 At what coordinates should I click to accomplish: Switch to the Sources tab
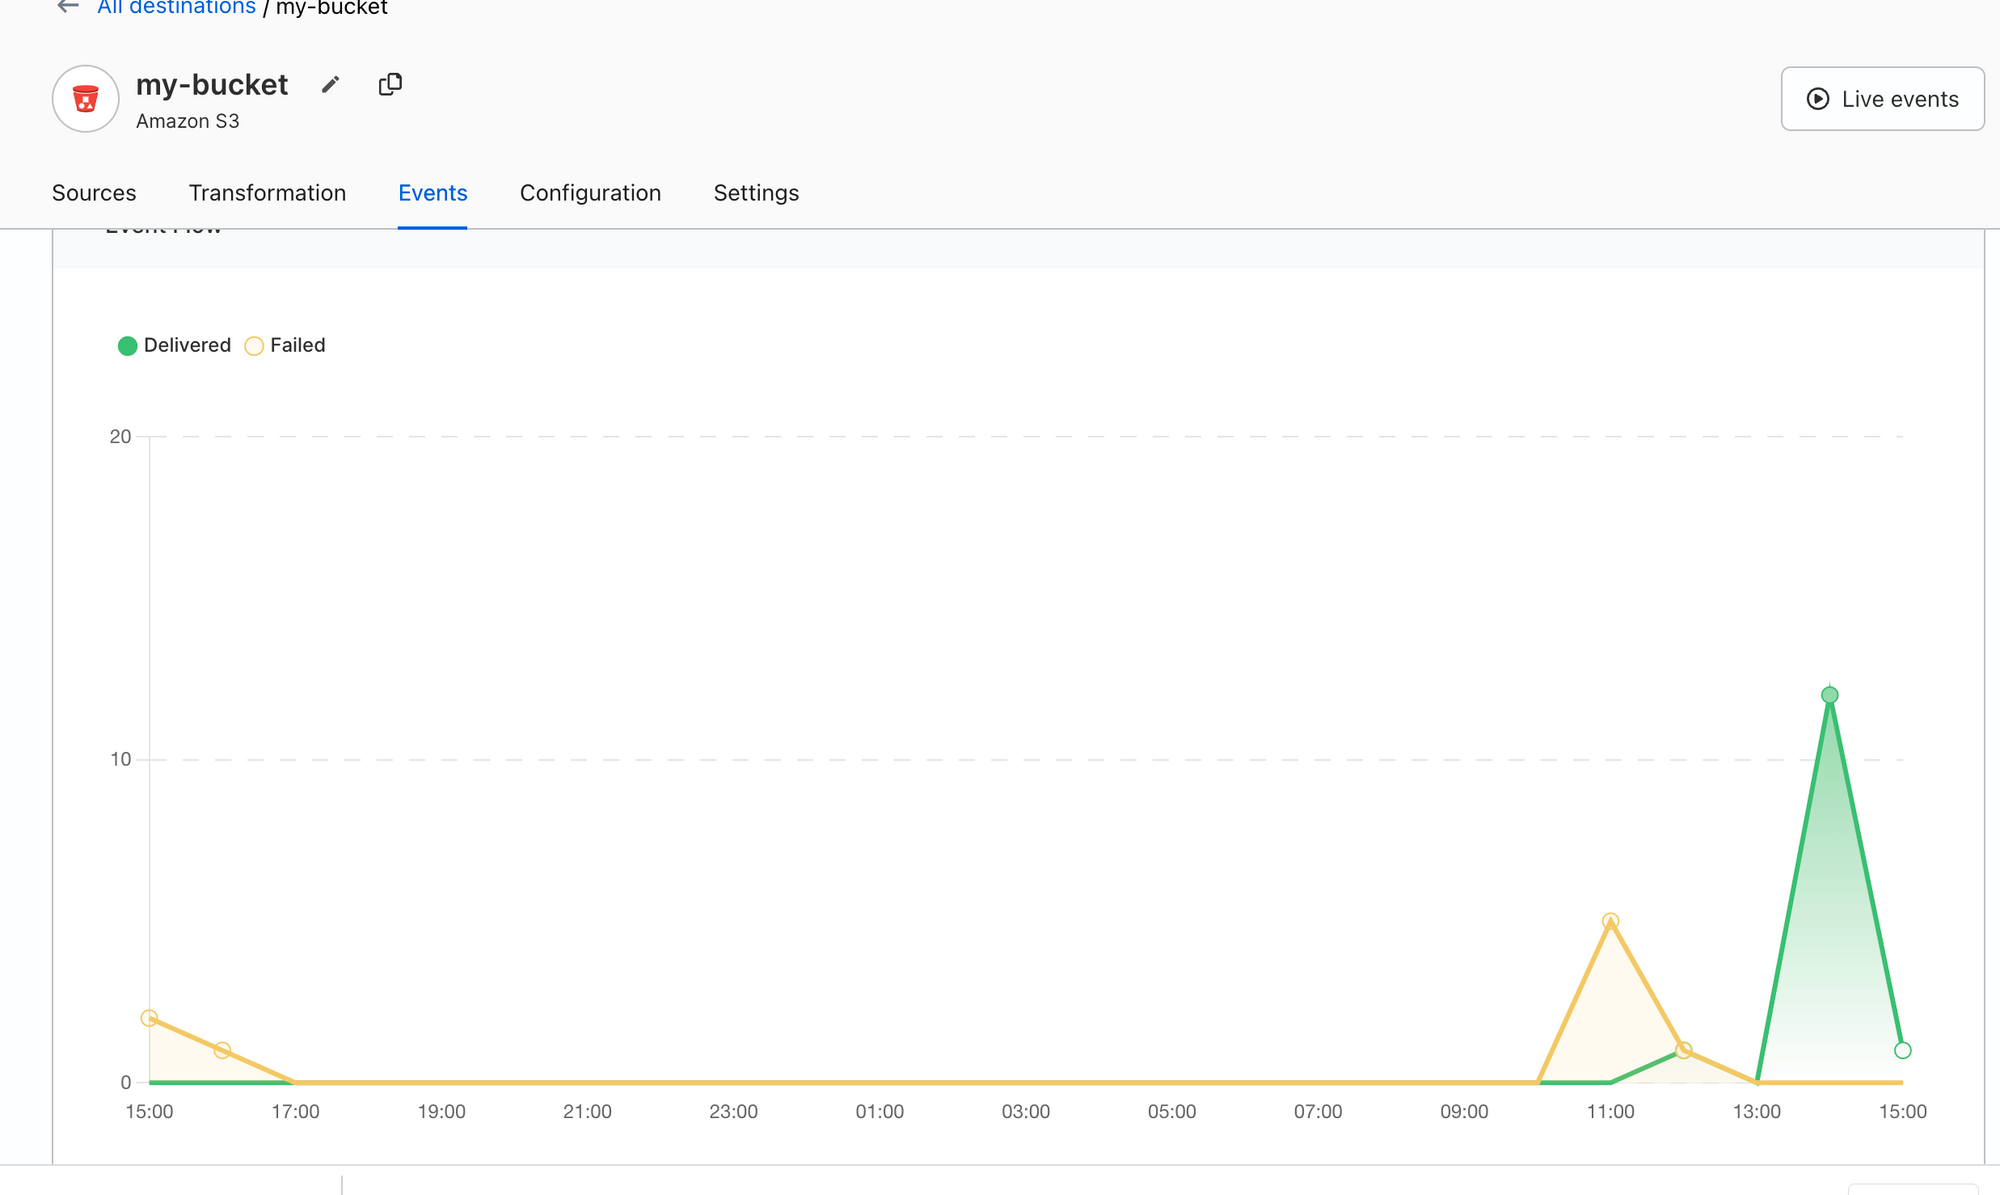click(94, 193)
